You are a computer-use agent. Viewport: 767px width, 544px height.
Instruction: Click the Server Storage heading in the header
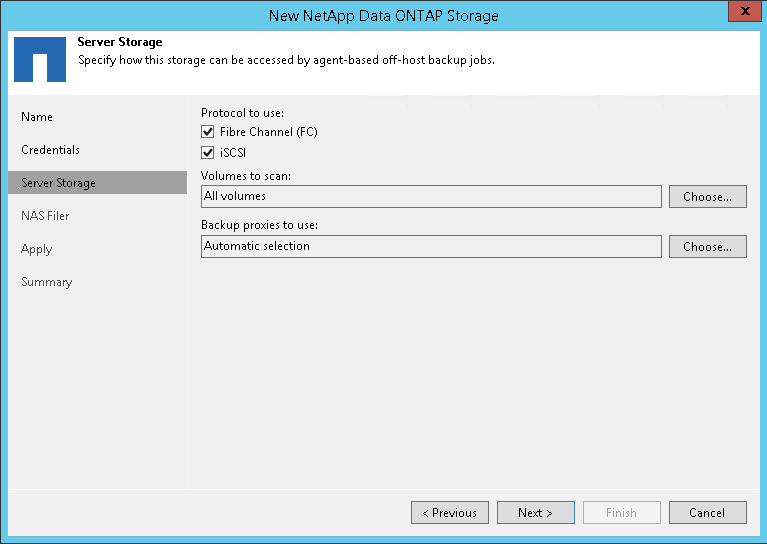pyautogui.click(x=120, y=43)
